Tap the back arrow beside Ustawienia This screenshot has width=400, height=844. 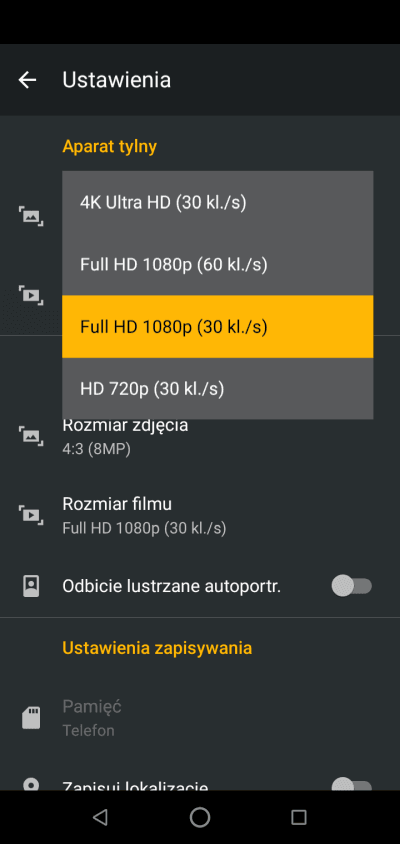tap(27, 80)
